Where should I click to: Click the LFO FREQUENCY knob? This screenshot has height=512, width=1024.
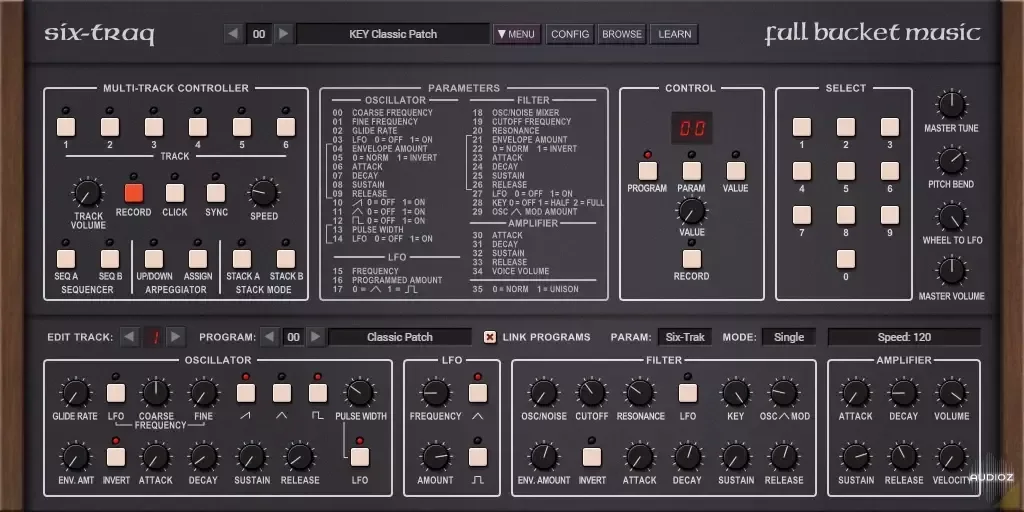click(x=436, y=393)
